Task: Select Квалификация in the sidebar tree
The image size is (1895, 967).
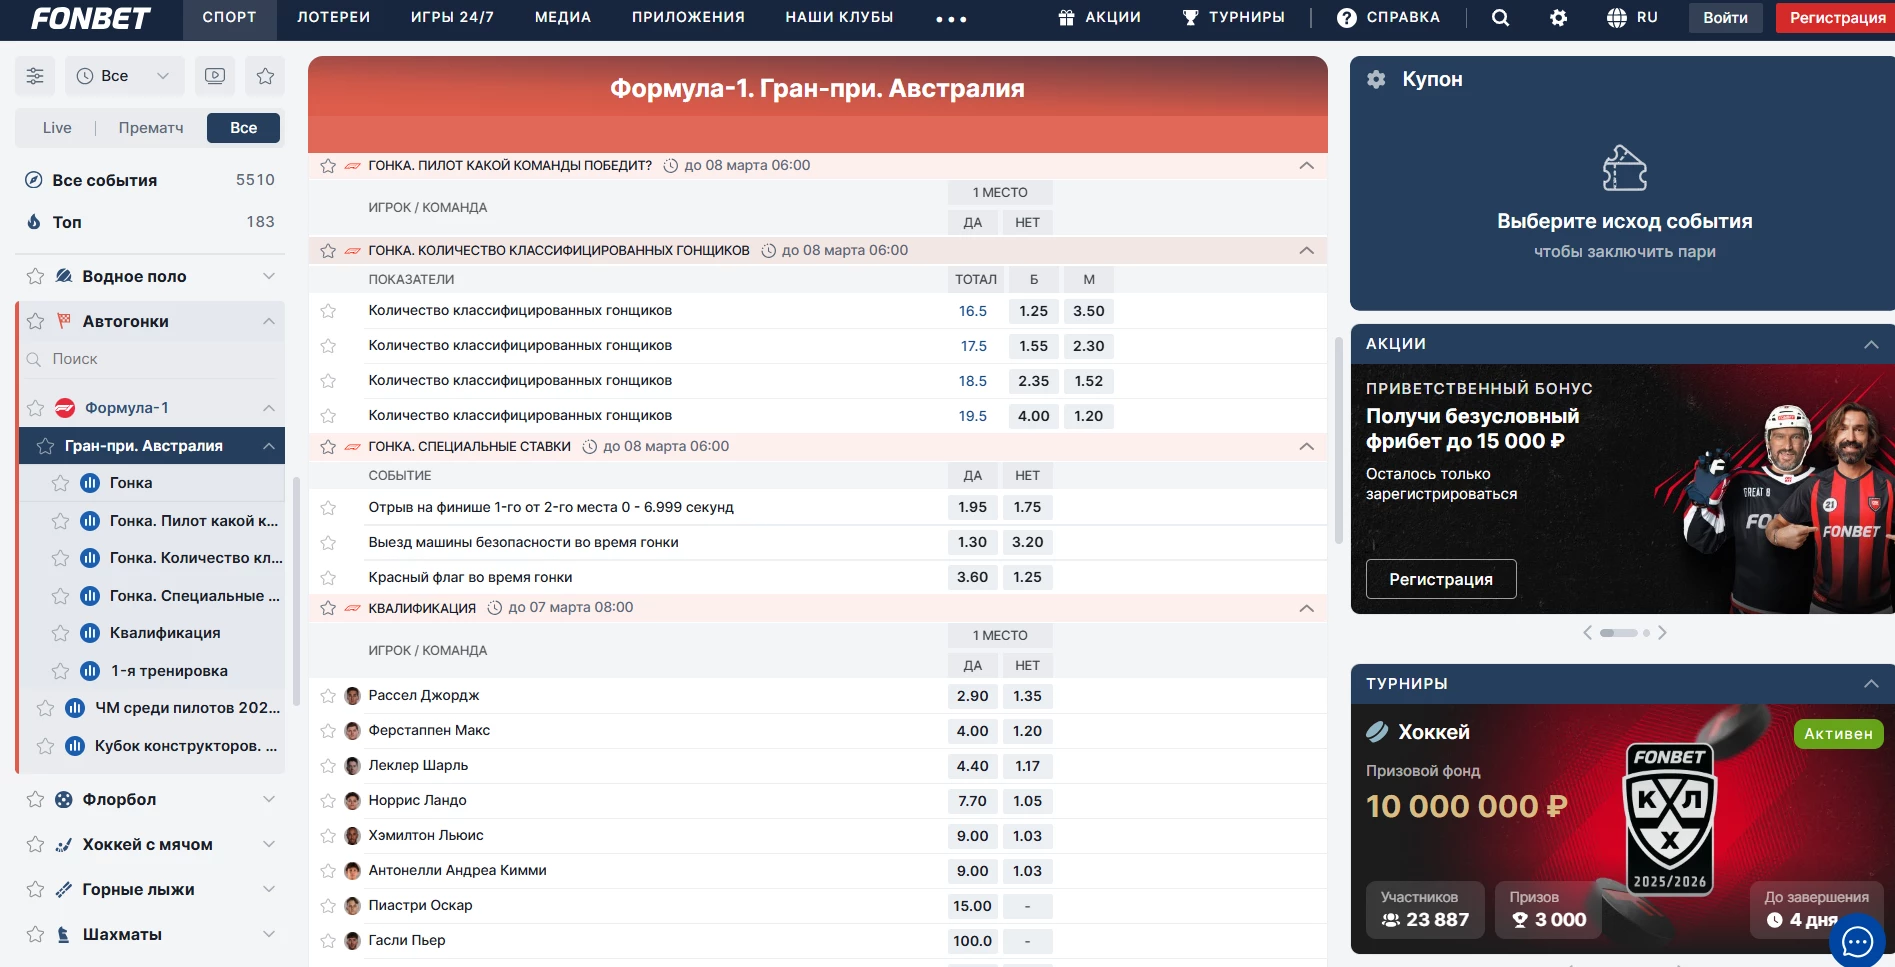Action: click(165, 633)
